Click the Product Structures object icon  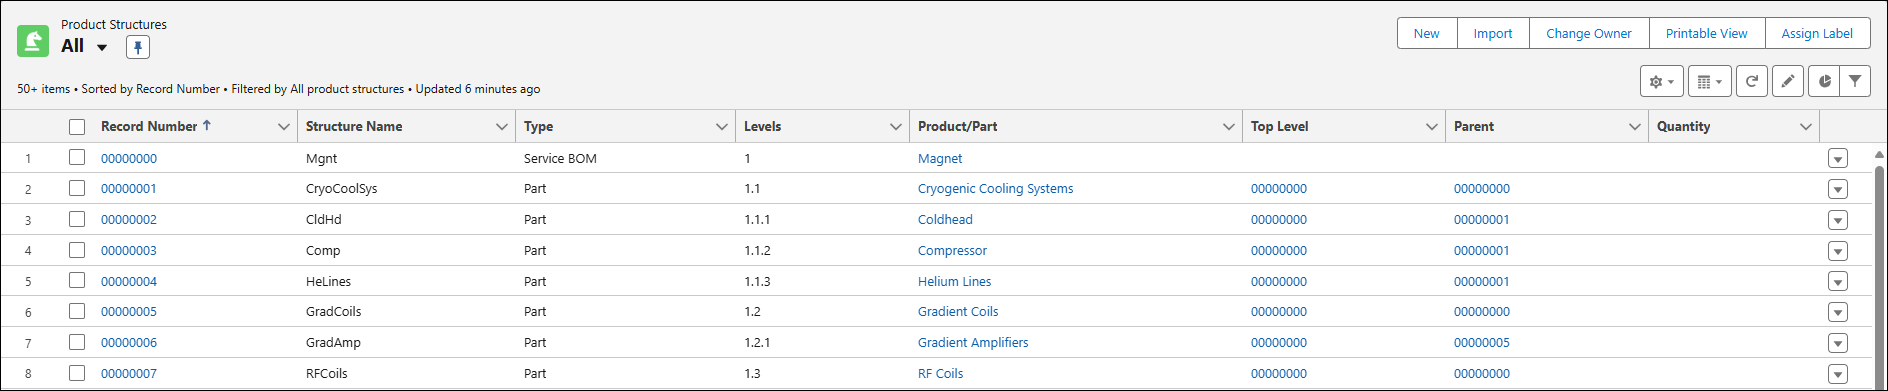(x=33, y=41)
